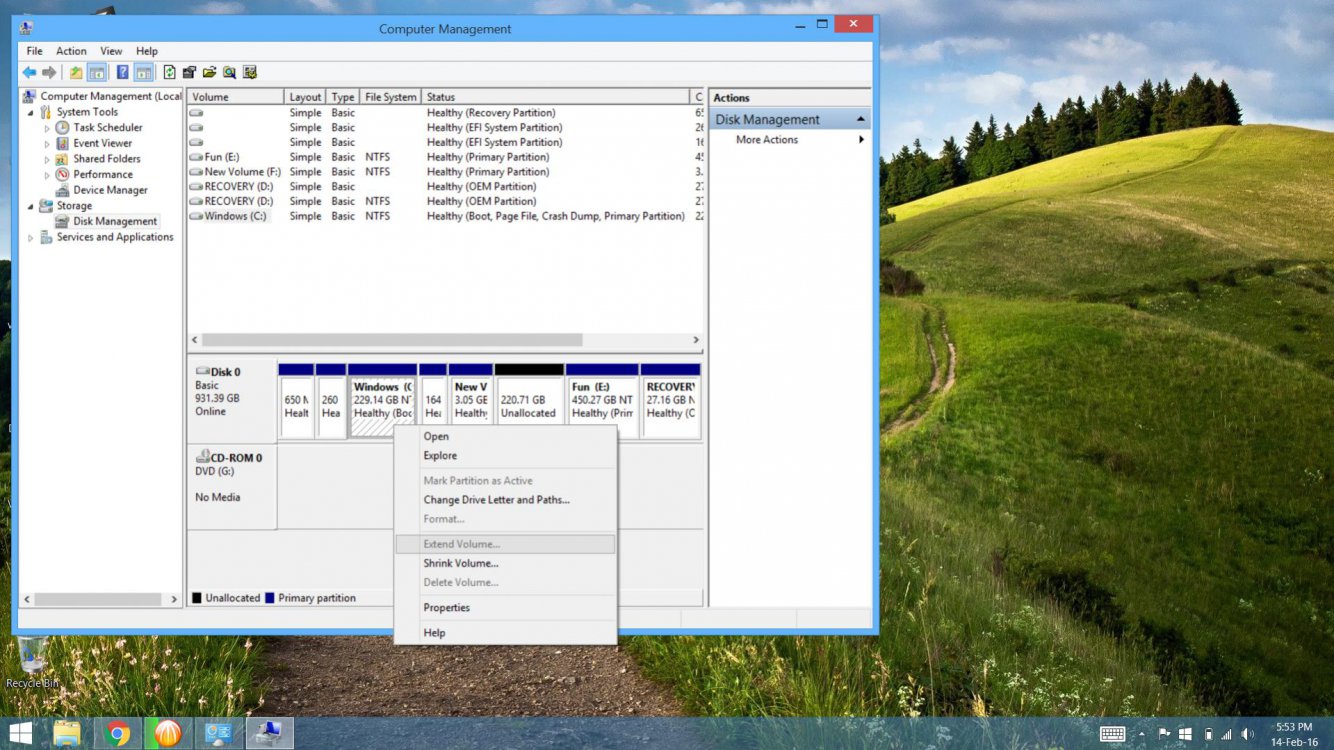Image resolution: width=1334 pixels, height=750 pixels.
Task: Click the last icon on the toolbar
Action: [x=250, y=72]
